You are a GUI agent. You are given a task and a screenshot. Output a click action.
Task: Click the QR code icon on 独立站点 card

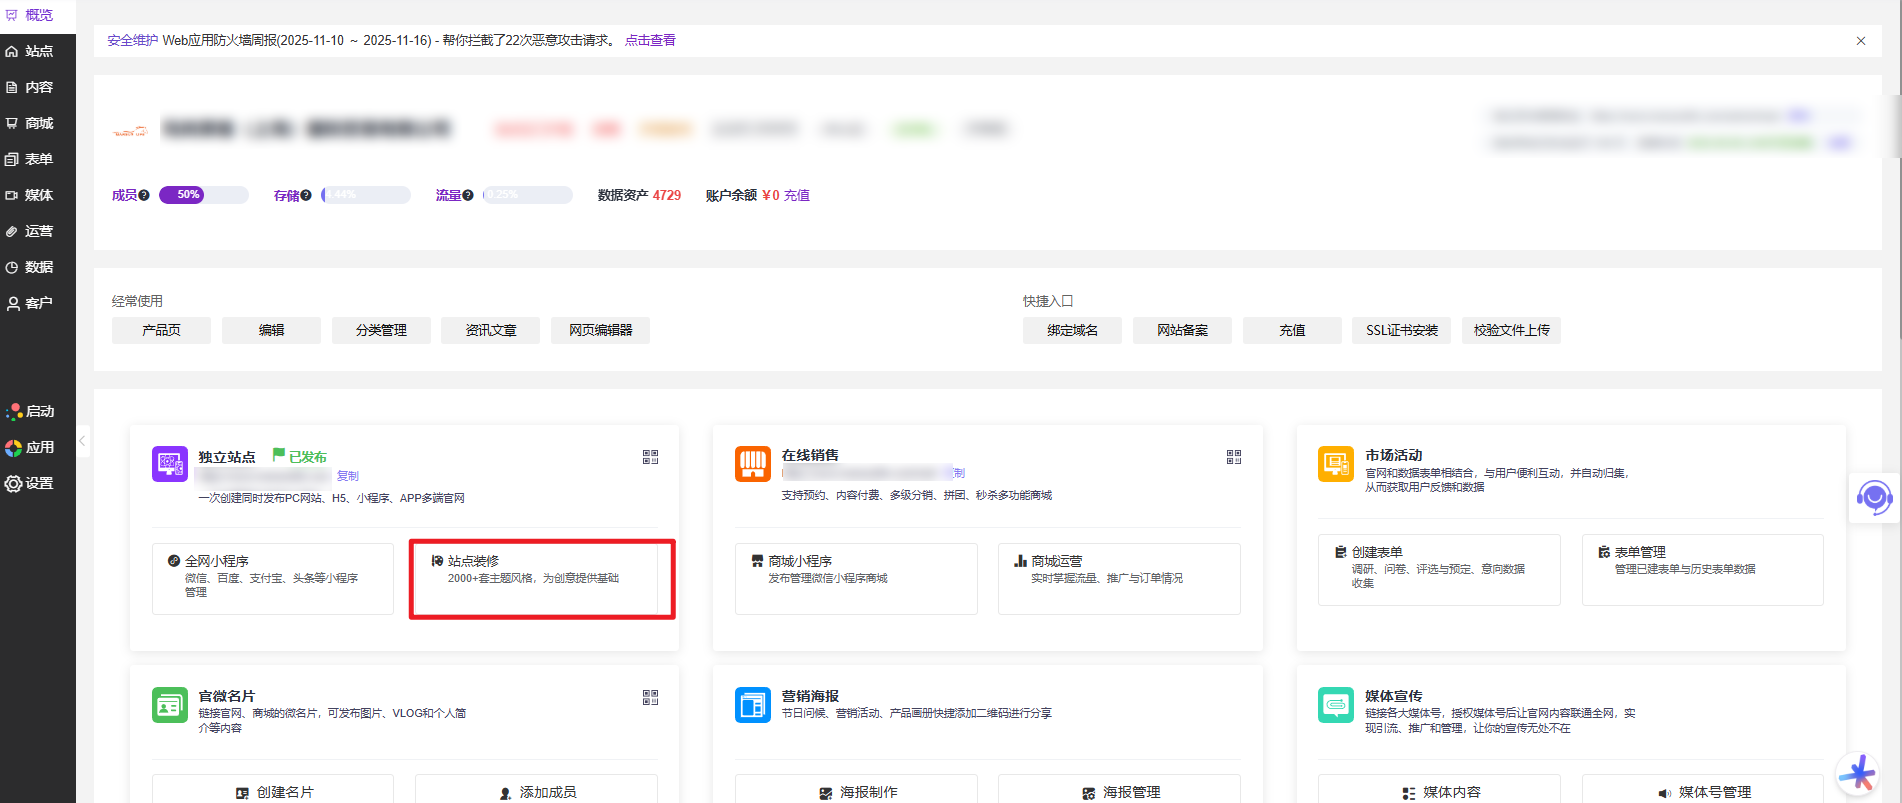click(650, 457)
